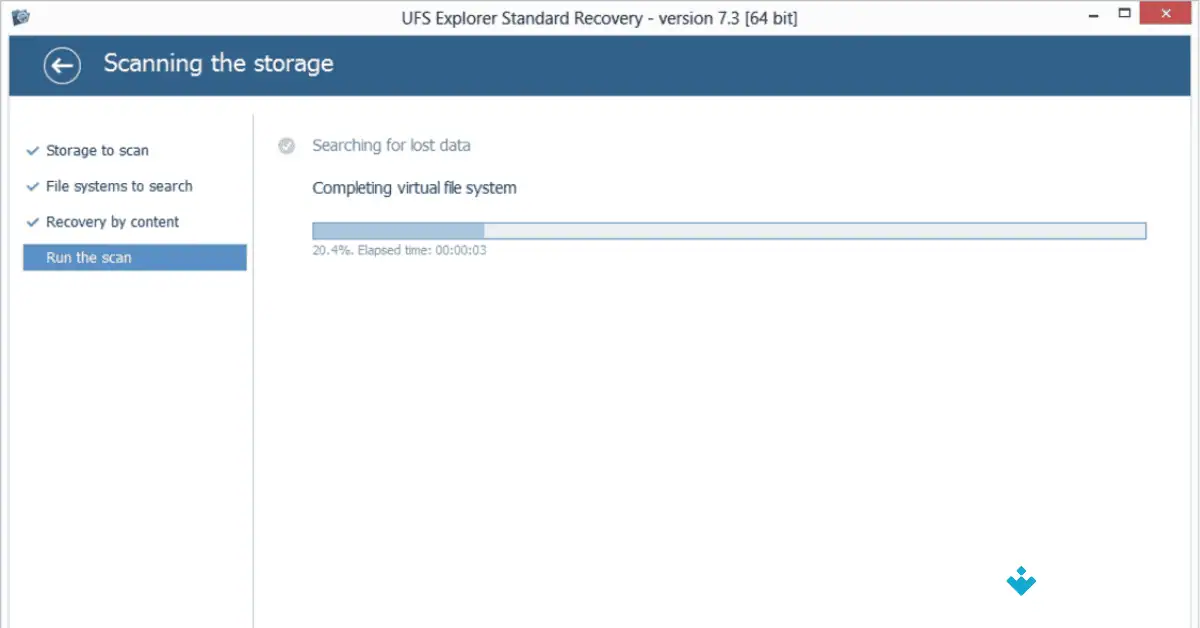Click the Searching for lost data label
This screenshot has height=628, width=1200.
[391, 145]
